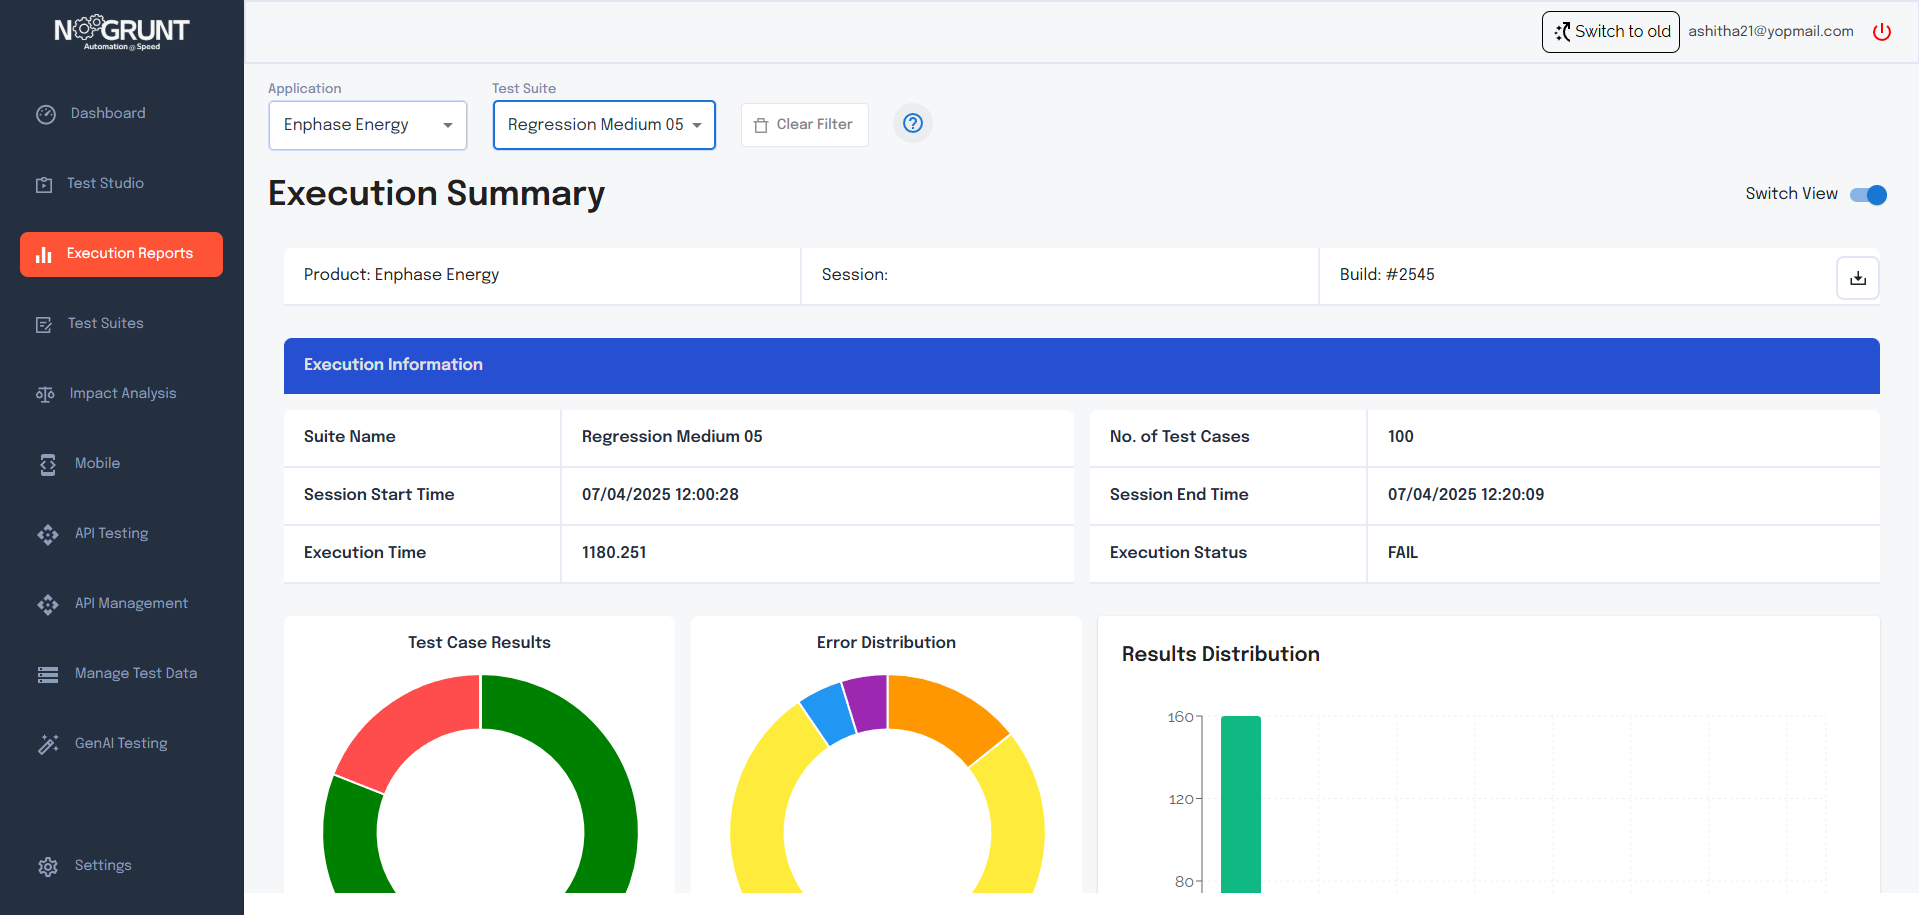The image size is (1919, 915).
Task: Click the teal bar in Results Distribution
Action: click(1241, 805)
